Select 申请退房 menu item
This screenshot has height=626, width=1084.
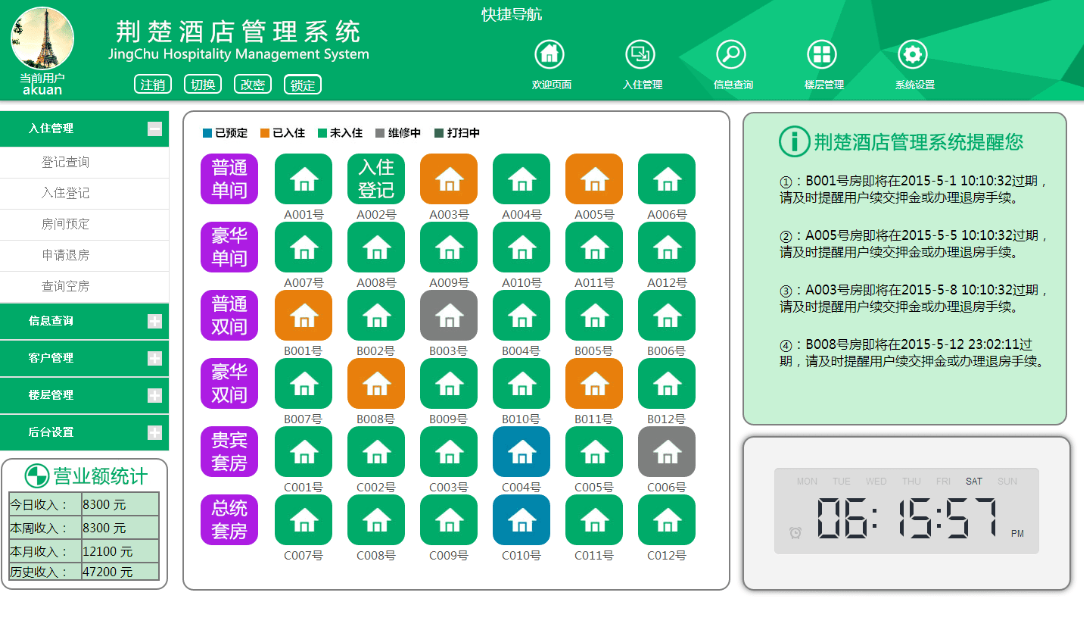click(66, 255)
